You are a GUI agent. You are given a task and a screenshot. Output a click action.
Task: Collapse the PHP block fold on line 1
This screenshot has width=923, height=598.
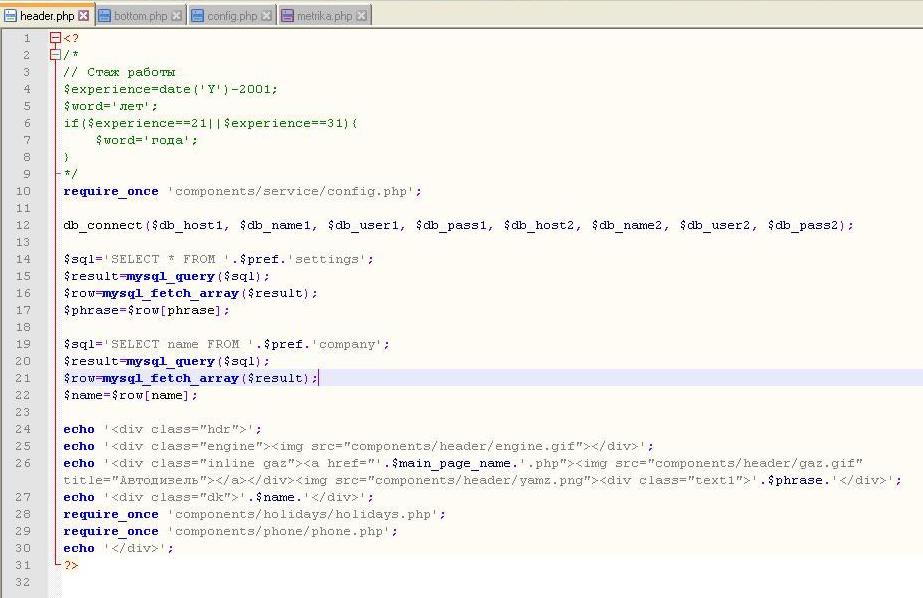pyautogui.click(x=55, y=38)
